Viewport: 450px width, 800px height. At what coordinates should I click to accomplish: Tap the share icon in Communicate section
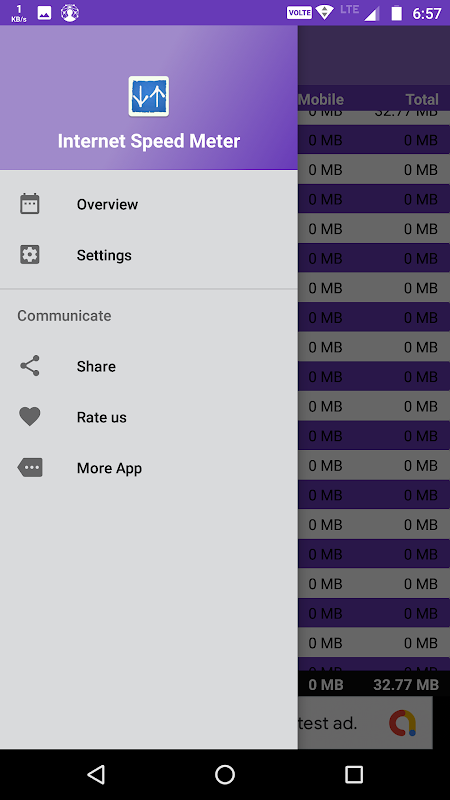click(30, 366)
